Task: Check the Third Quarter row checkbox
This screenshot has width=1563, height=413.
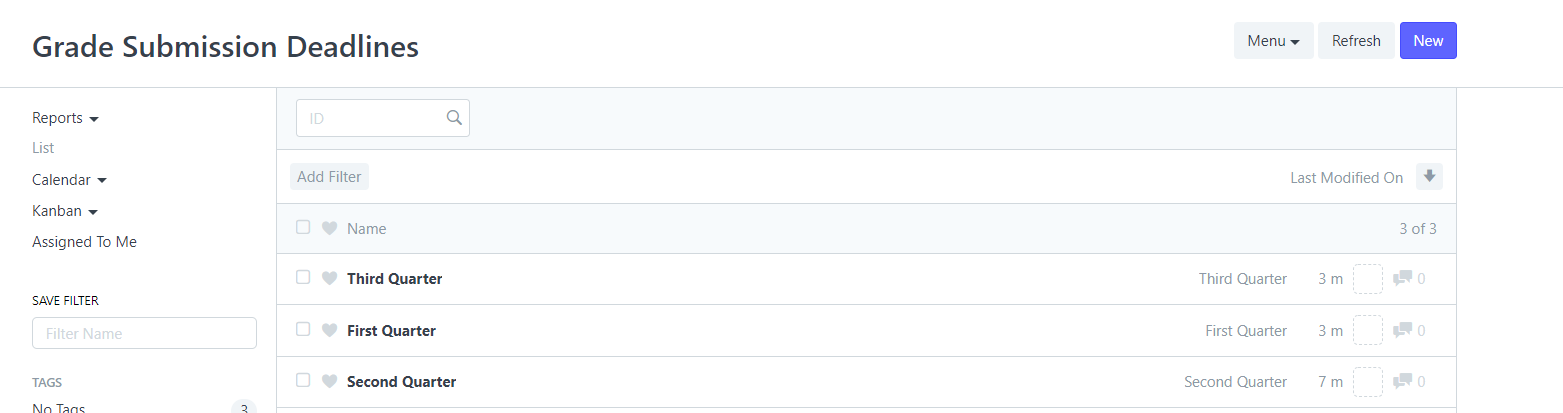Action: (x=303, y=278)
